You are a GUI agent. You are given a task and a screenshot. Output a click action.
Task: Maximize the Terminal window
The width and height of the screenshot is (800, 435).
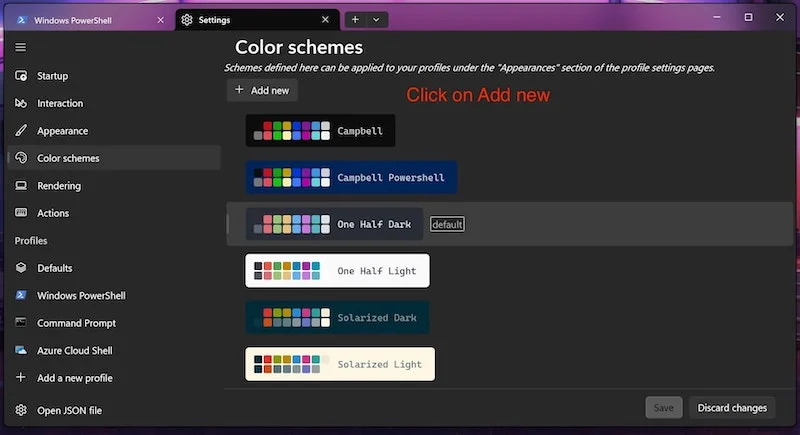(748, 17)
